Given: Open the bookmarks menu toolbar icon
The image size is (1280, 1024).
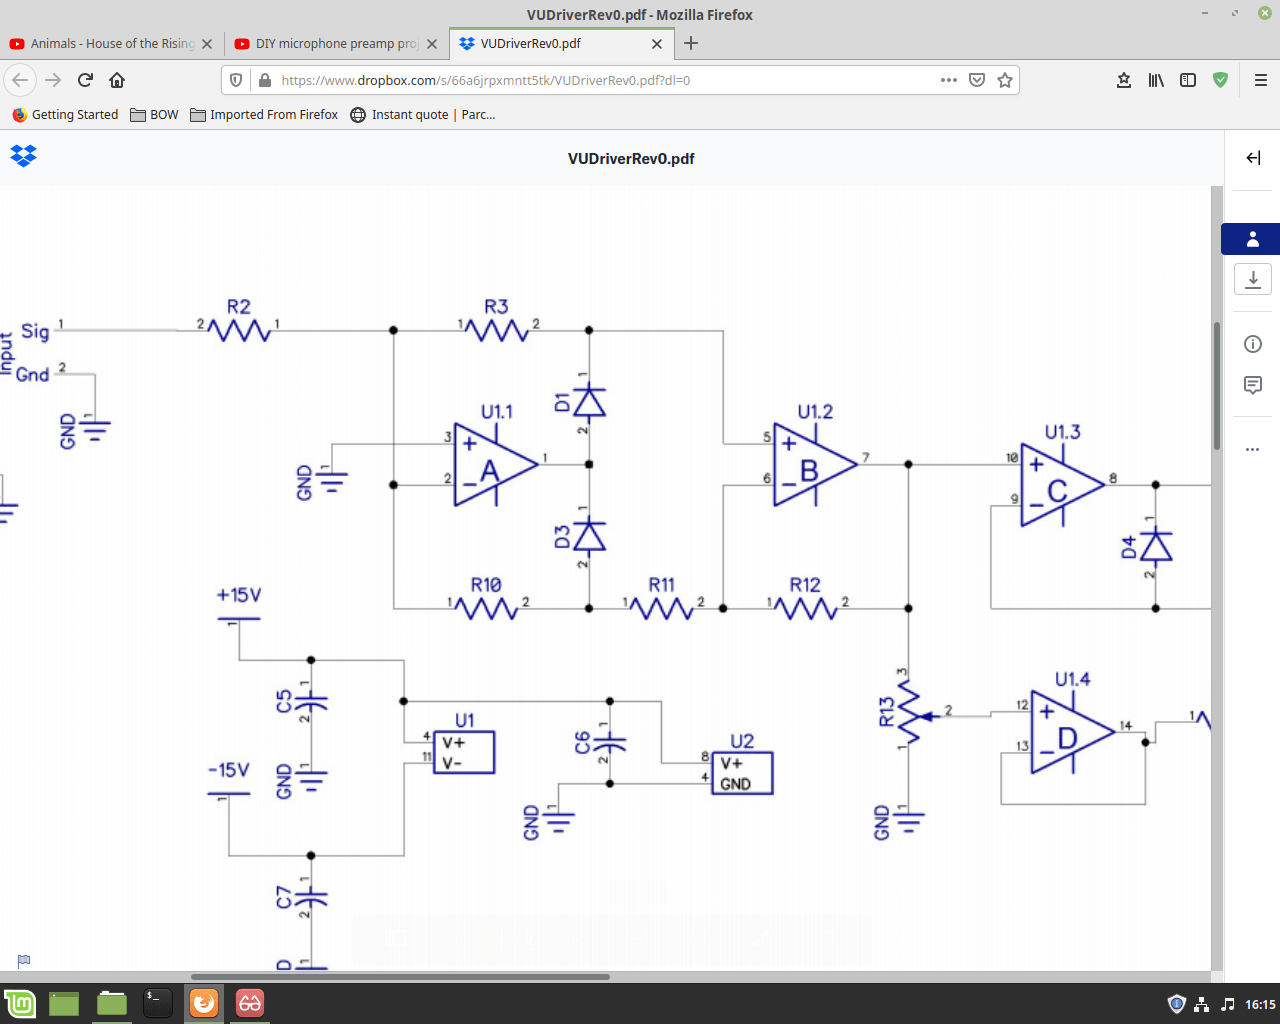Looking at the screenshot, I should pyautogui.click(x=1124, y=80).
